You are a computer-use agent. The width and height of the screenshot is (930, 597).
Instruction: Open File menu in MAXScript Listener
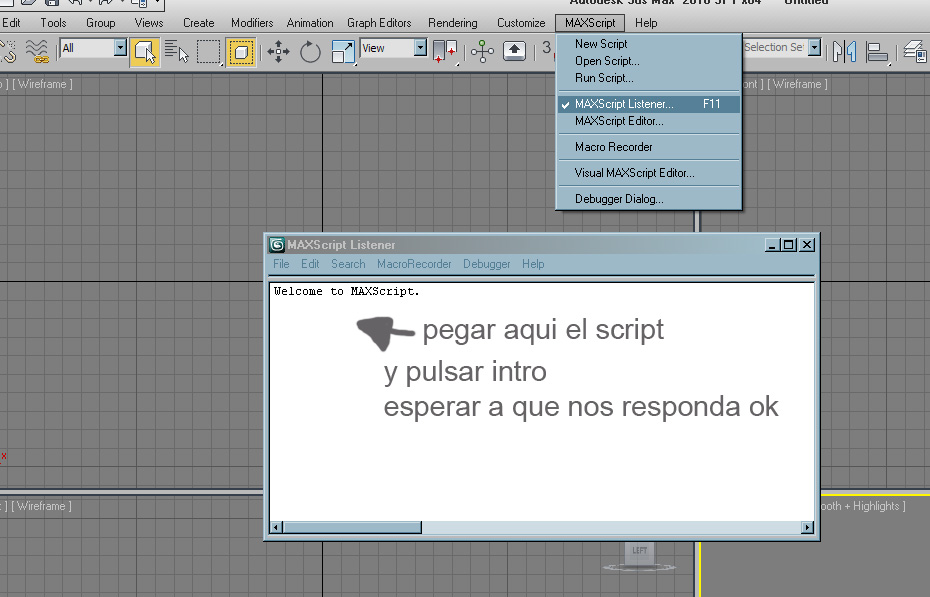click(281, 264)
